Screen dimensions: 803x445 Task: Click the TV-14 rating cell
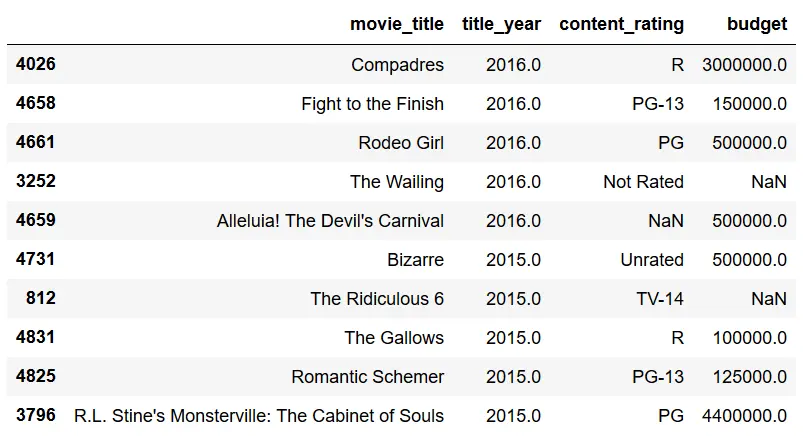click(x=660, y=299)
